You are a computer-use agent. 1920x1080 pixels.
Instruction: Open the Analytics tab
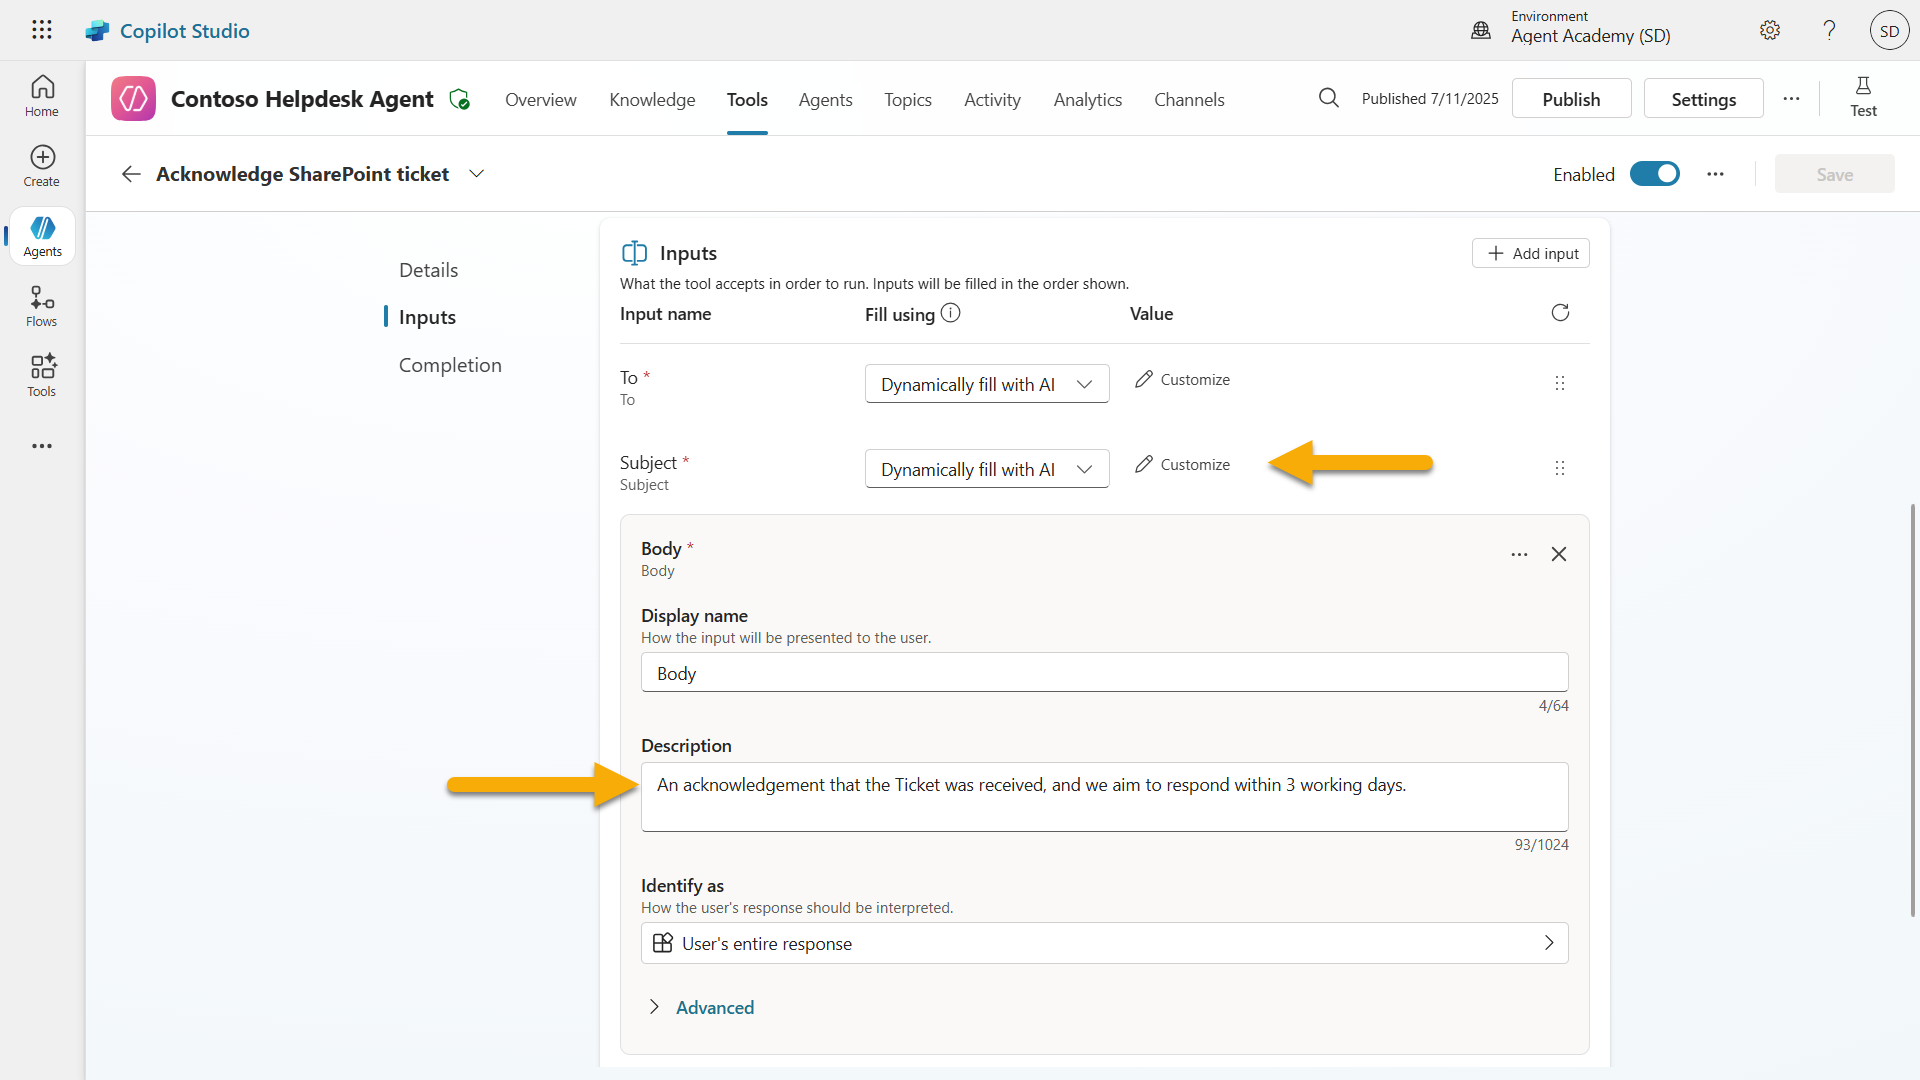(1087, 99)
